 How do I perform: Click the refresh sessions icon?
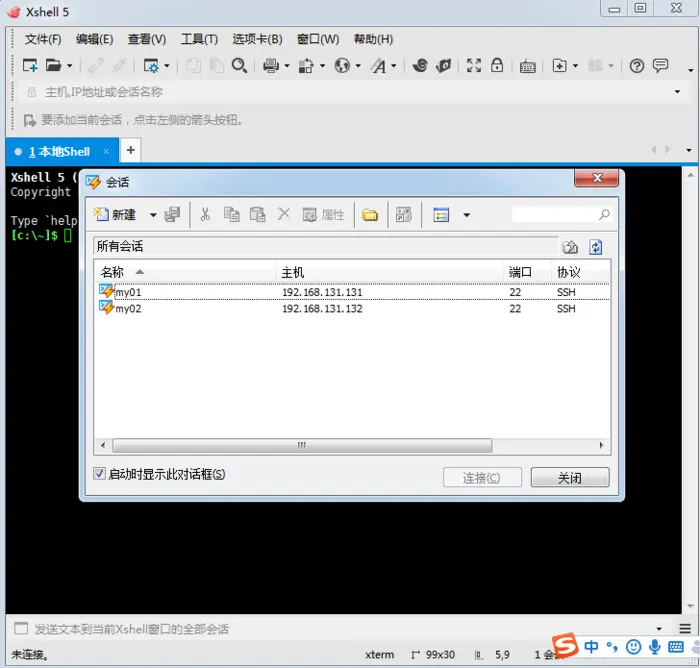click(596, 247)
